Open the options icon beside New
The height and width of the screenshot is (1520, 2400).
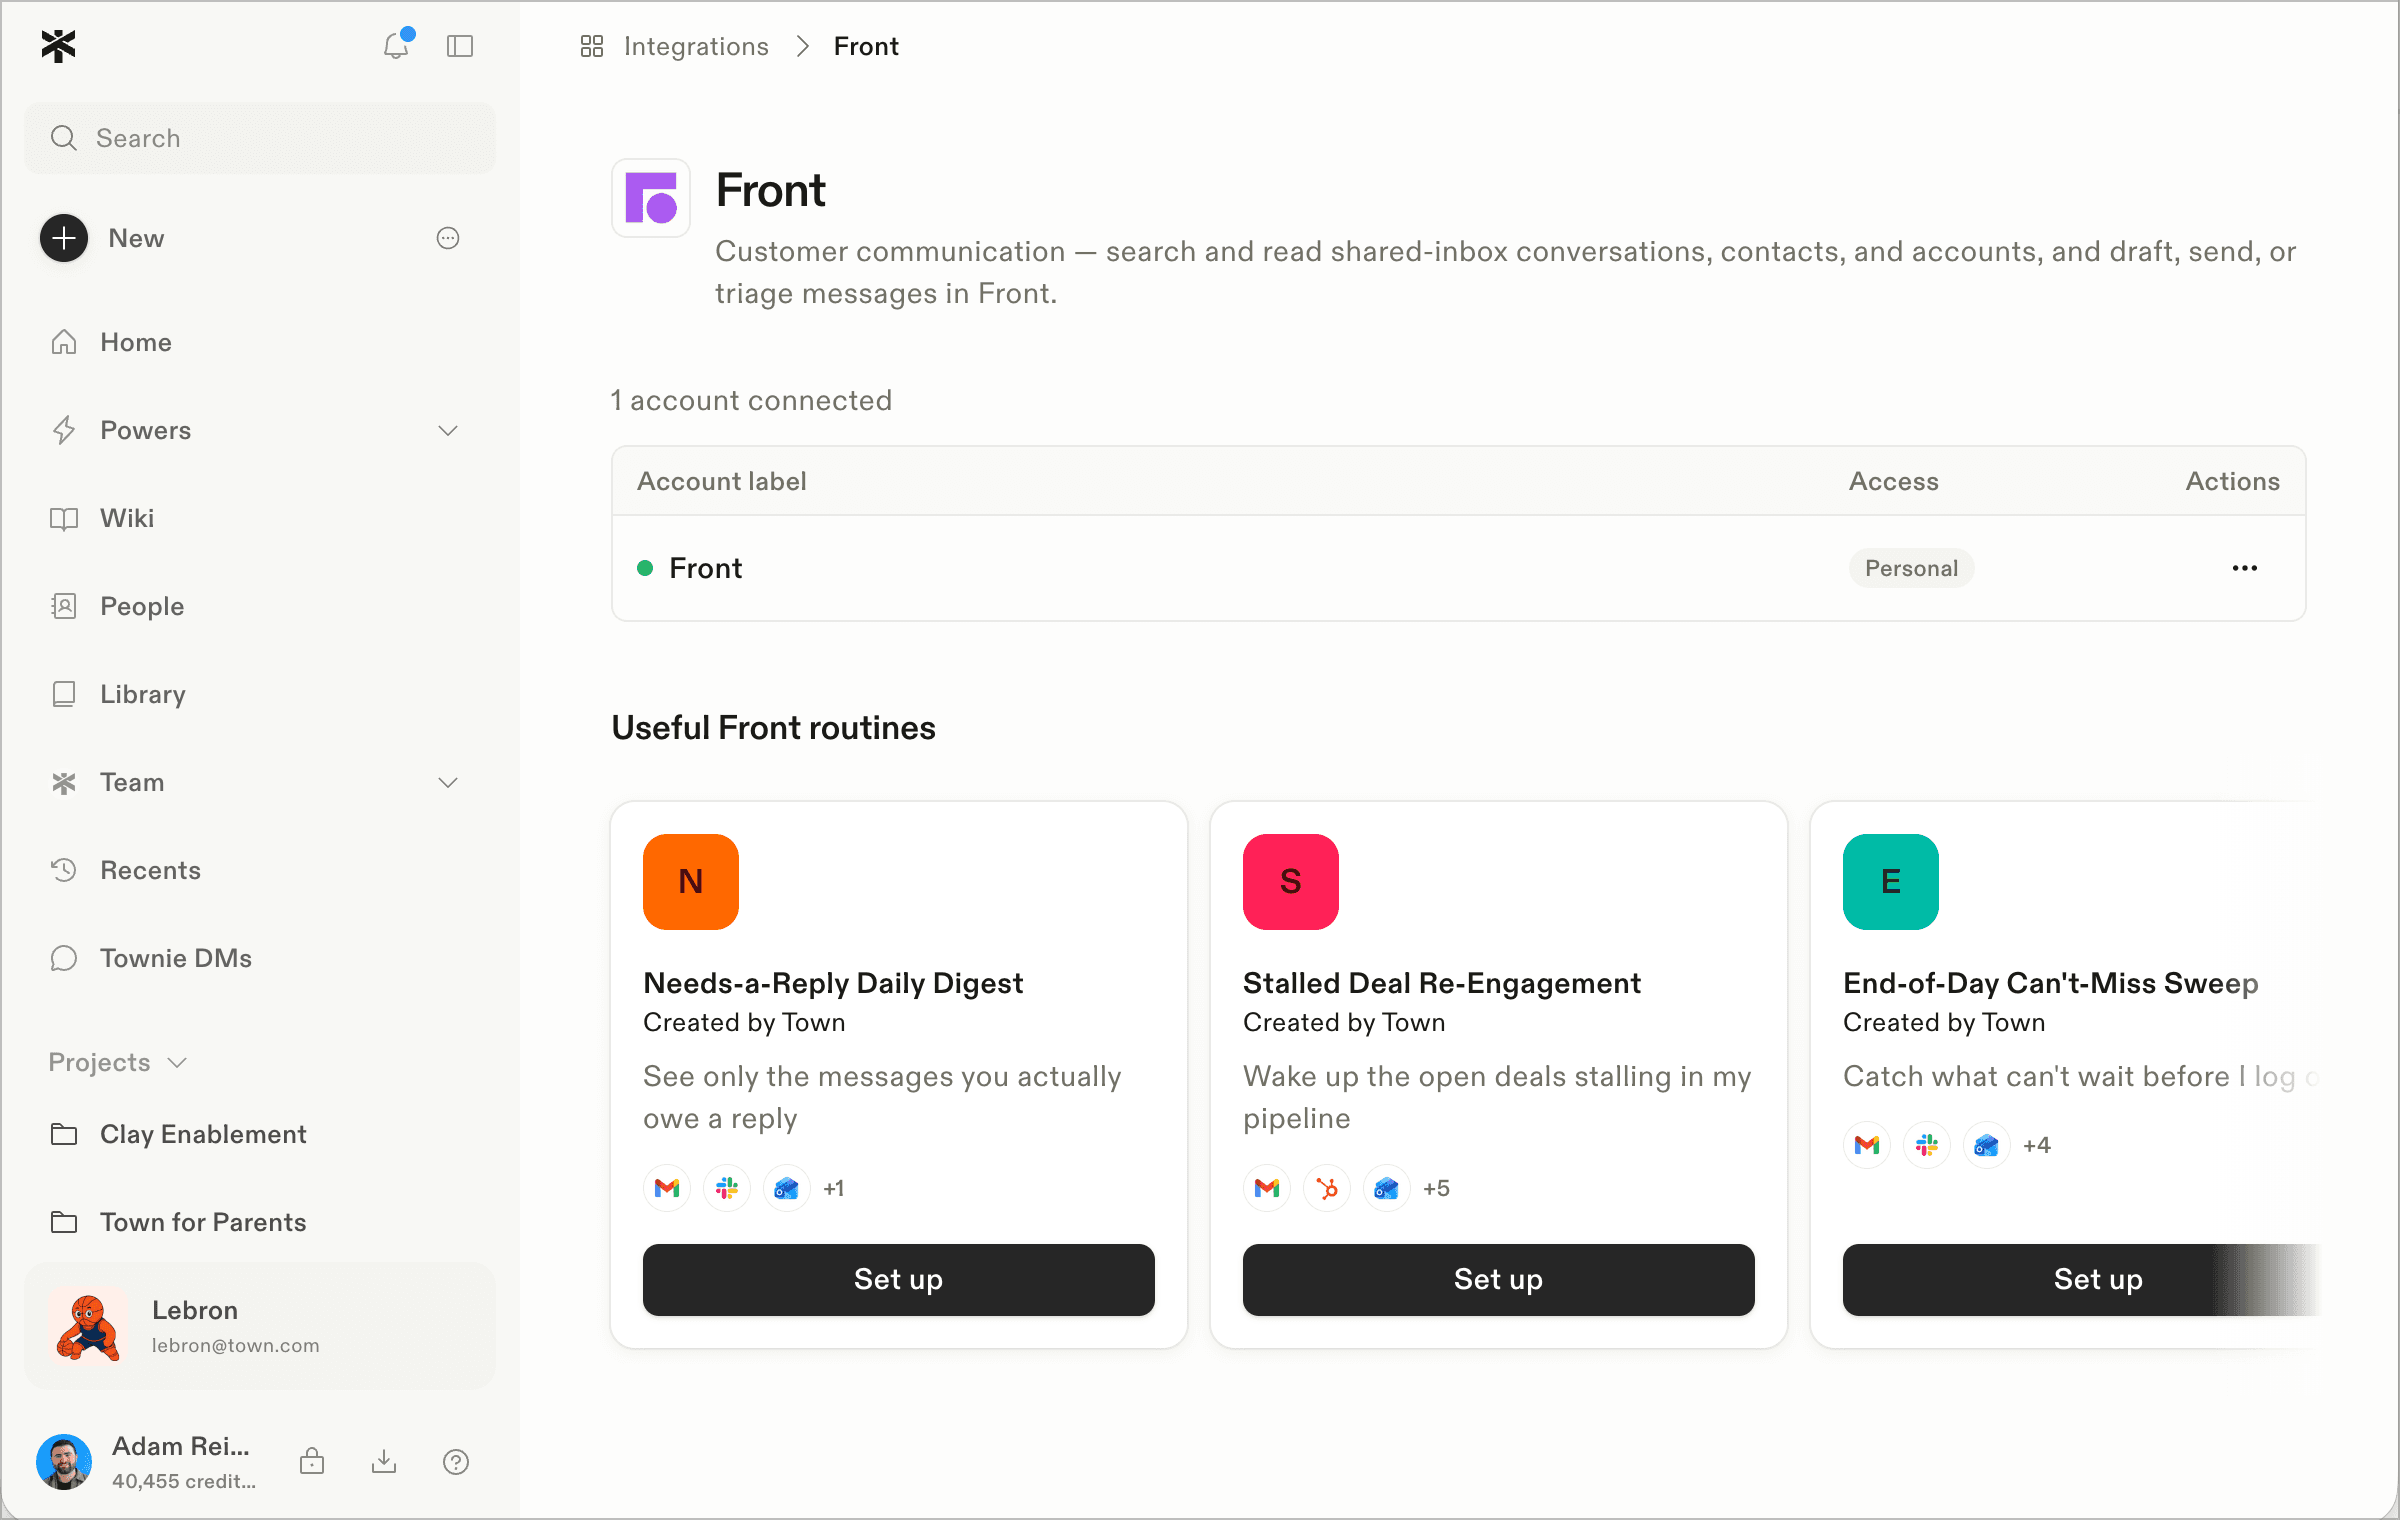coord(448,238)
